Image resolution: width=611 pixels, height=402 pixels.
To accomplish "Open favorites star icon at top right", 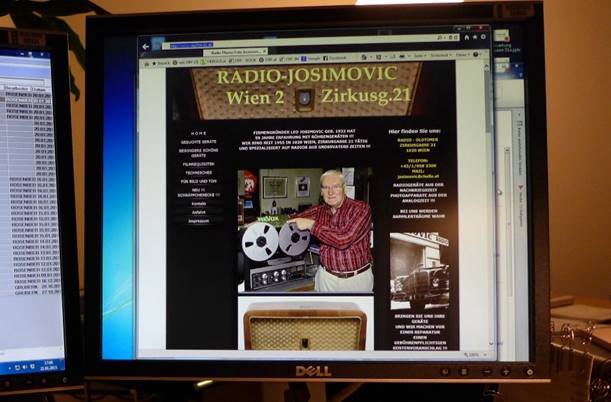I will point(475,37).
